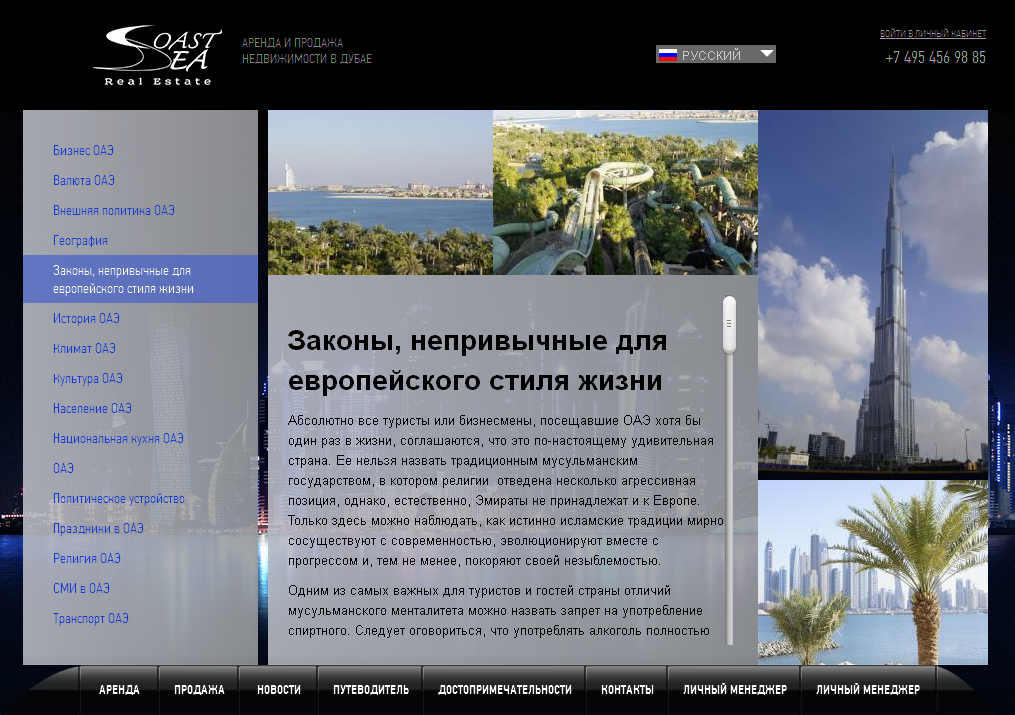Open История ОАЭ sidebar link
The image size is (1015, 715).
86,318
